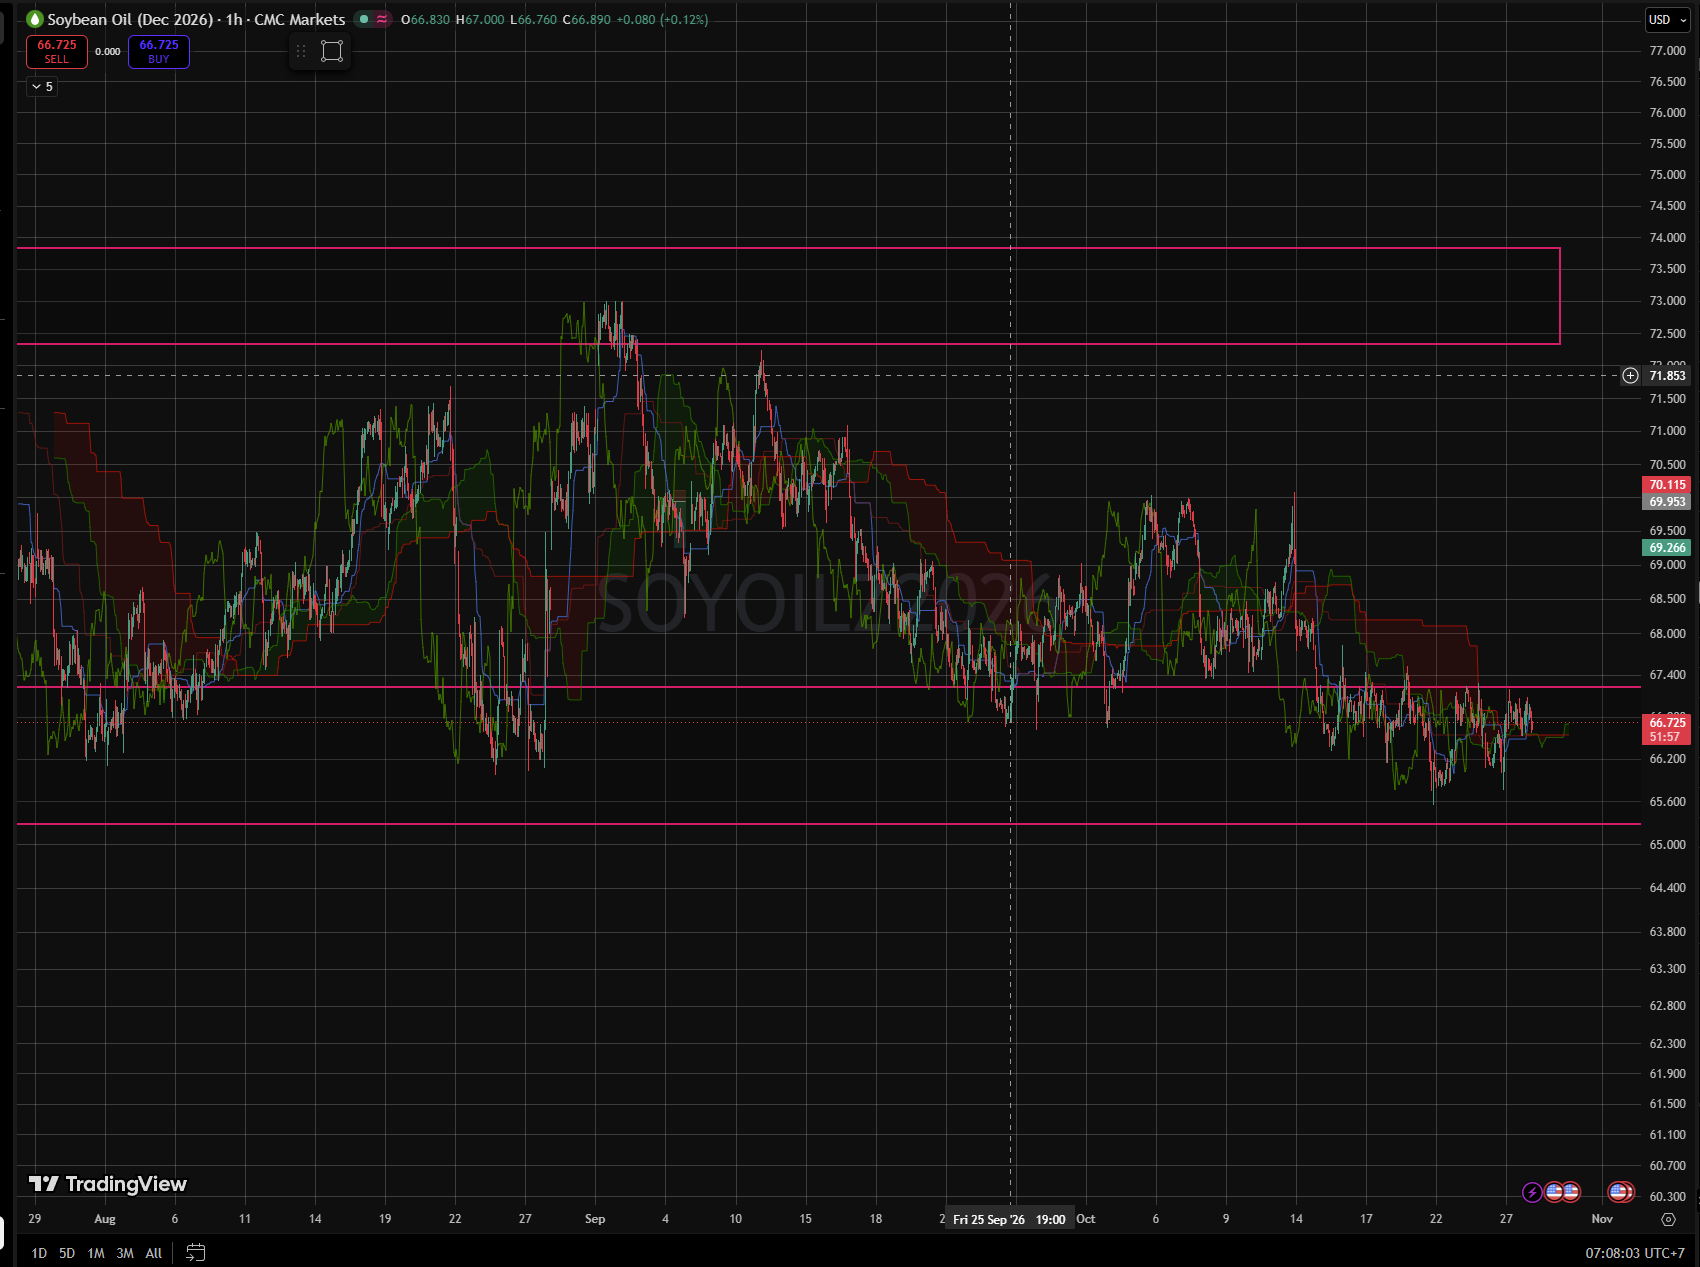This screenshot has height=1267, width=1700.
Task: Click the Soybean Oil symbol logo icon
Action: pyautogui.click(x=35, y=19)
